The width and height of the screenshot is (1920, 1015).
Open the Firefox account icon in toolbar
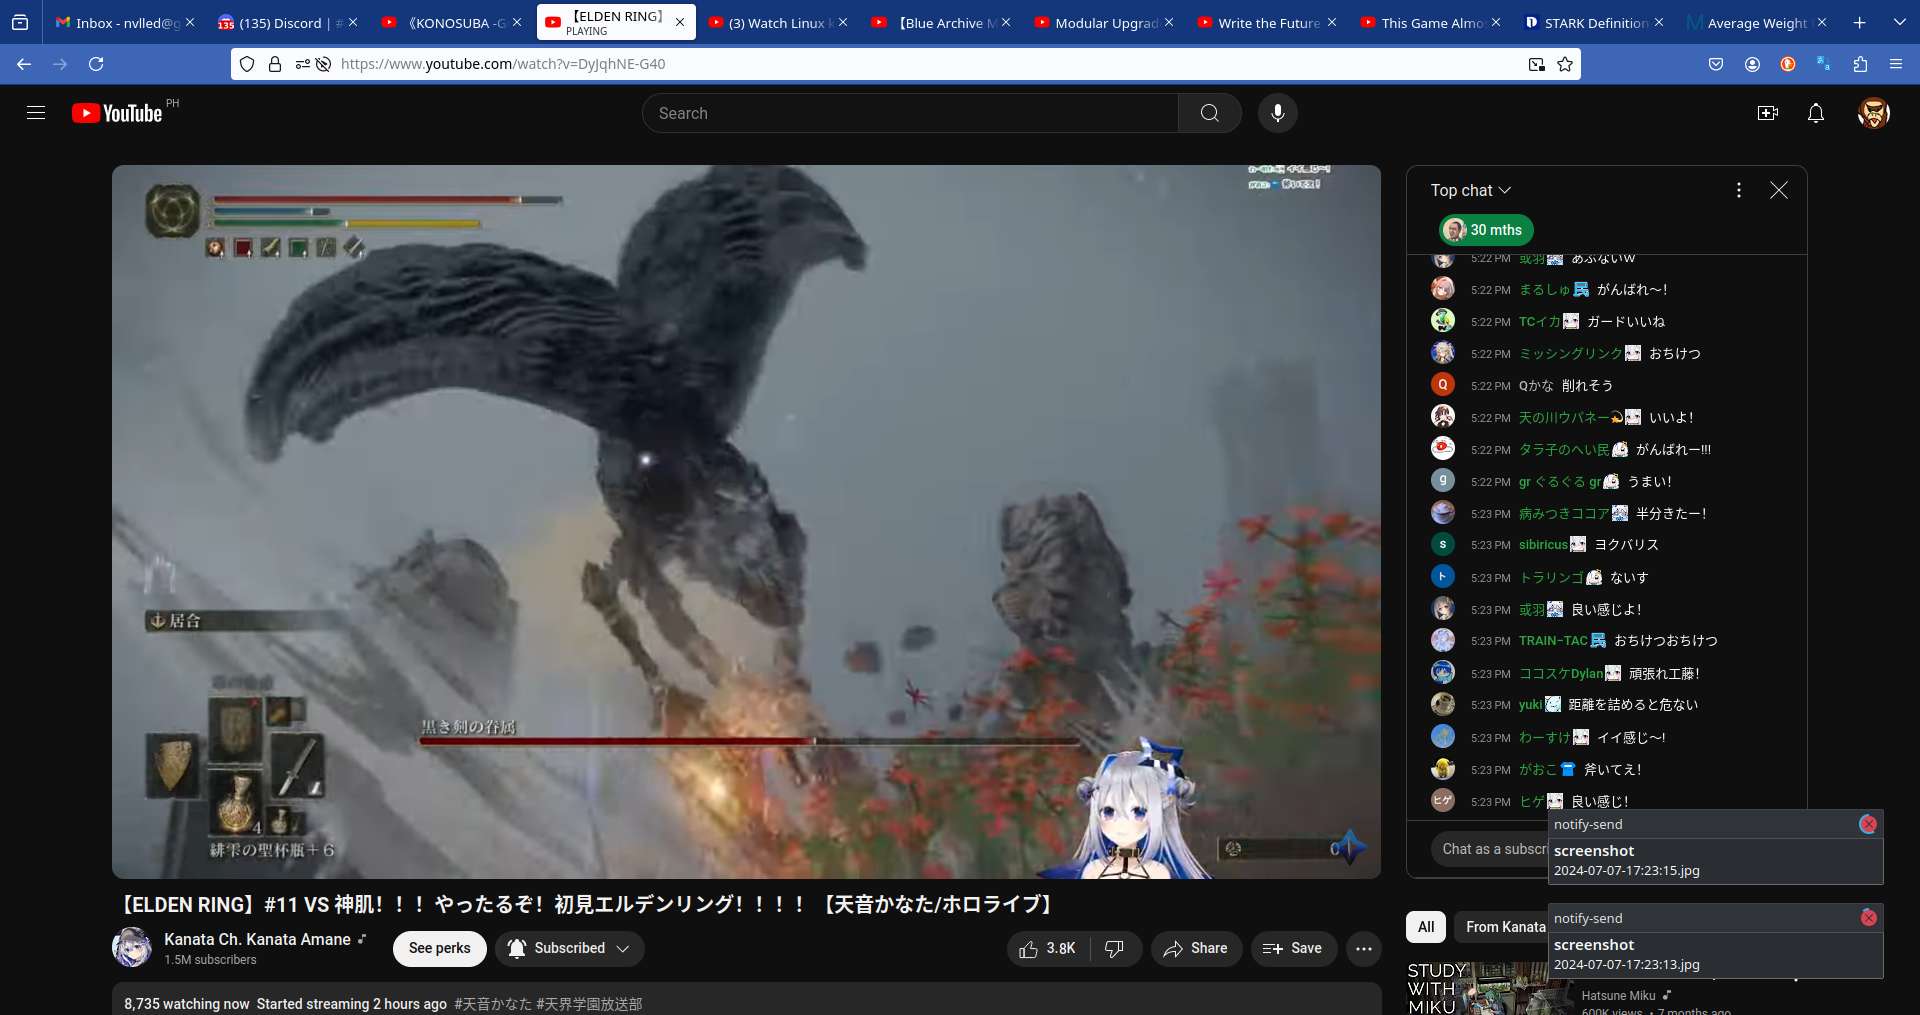(x=1752, y=64)
